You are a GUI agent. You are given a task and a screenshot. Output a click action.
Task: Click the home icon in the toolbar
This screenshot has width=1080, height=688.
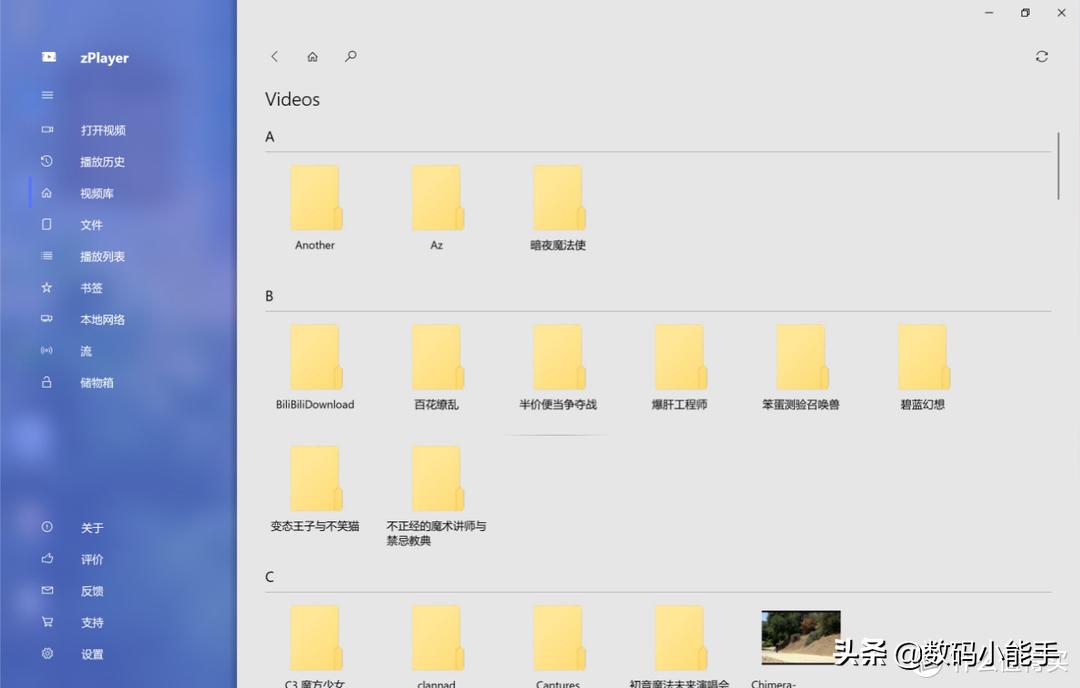click(x=312, y=56)
